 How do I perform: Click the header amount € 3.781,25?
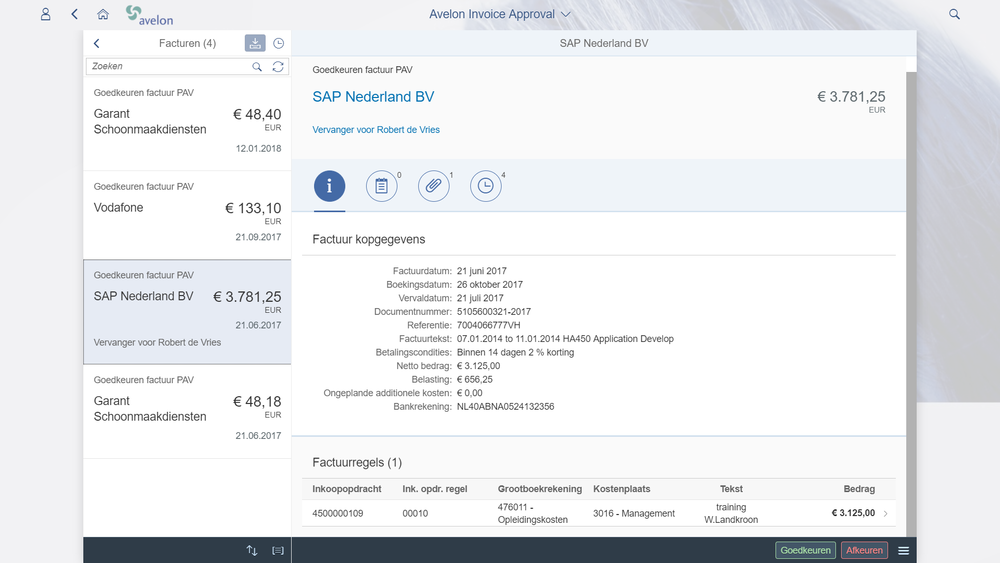[851, 96]
